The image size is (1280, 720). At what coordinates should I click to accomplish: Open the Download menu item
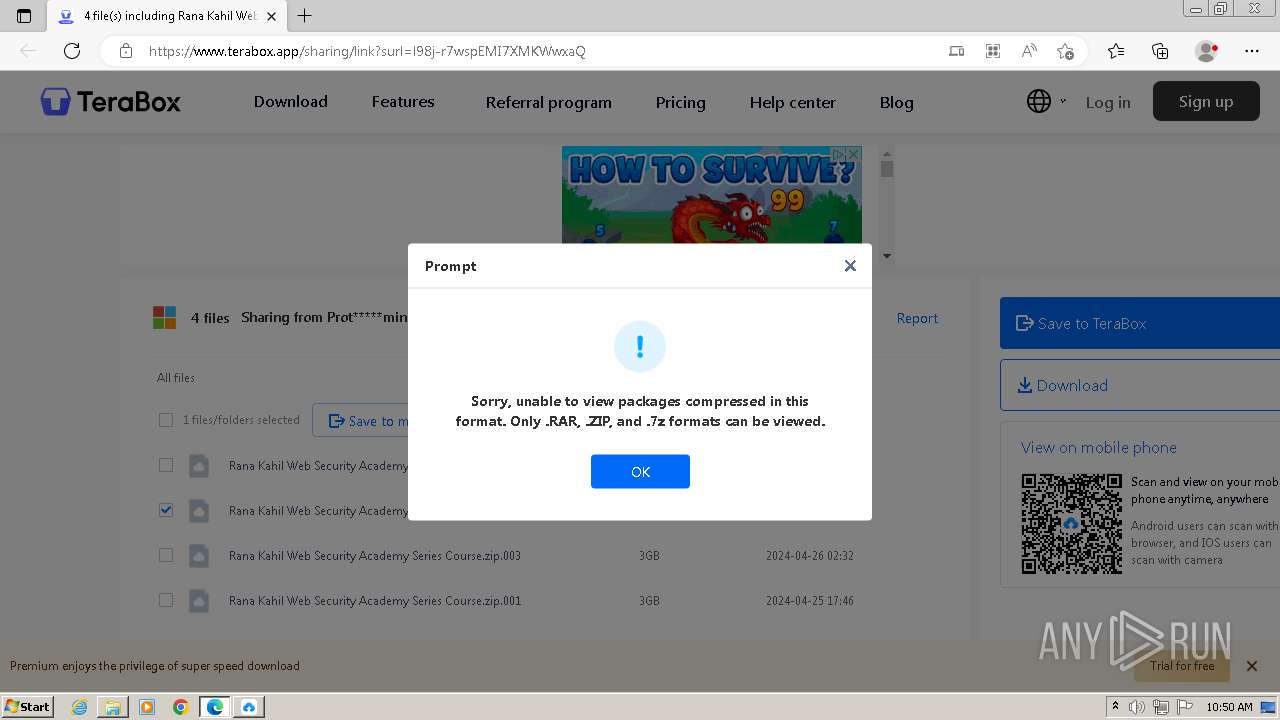291,102
